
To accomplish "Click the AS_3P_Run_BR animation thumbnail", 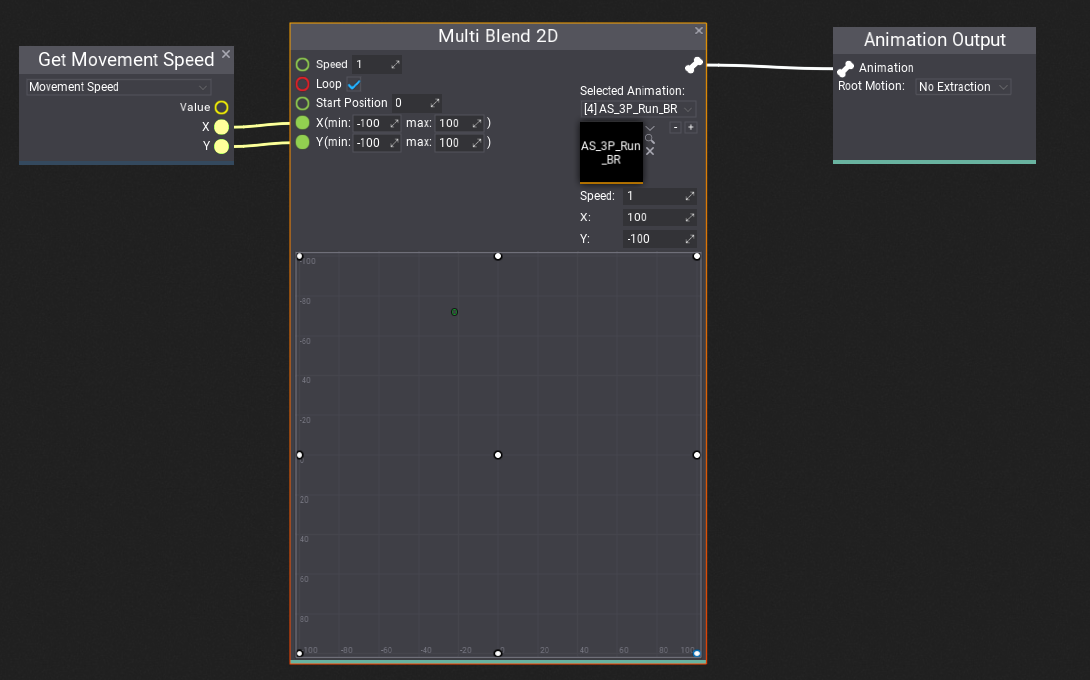I will (611, 152).
